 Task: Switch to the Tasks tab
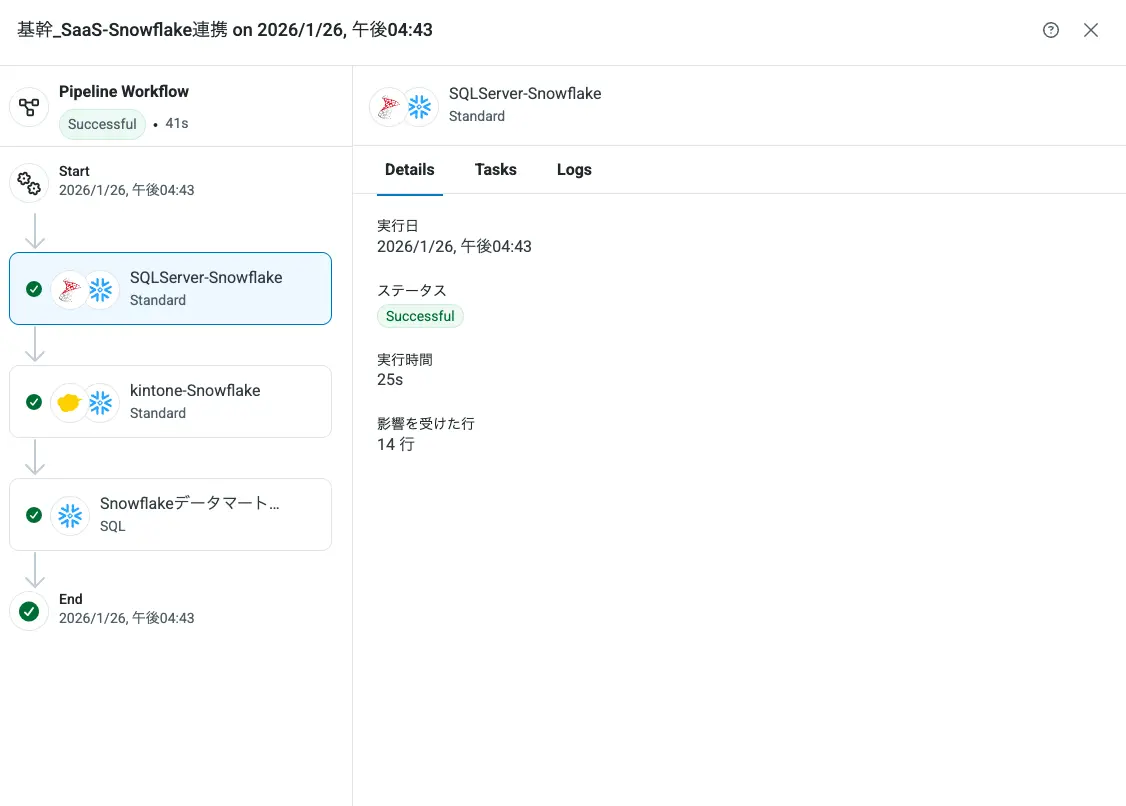coord(496,170)
